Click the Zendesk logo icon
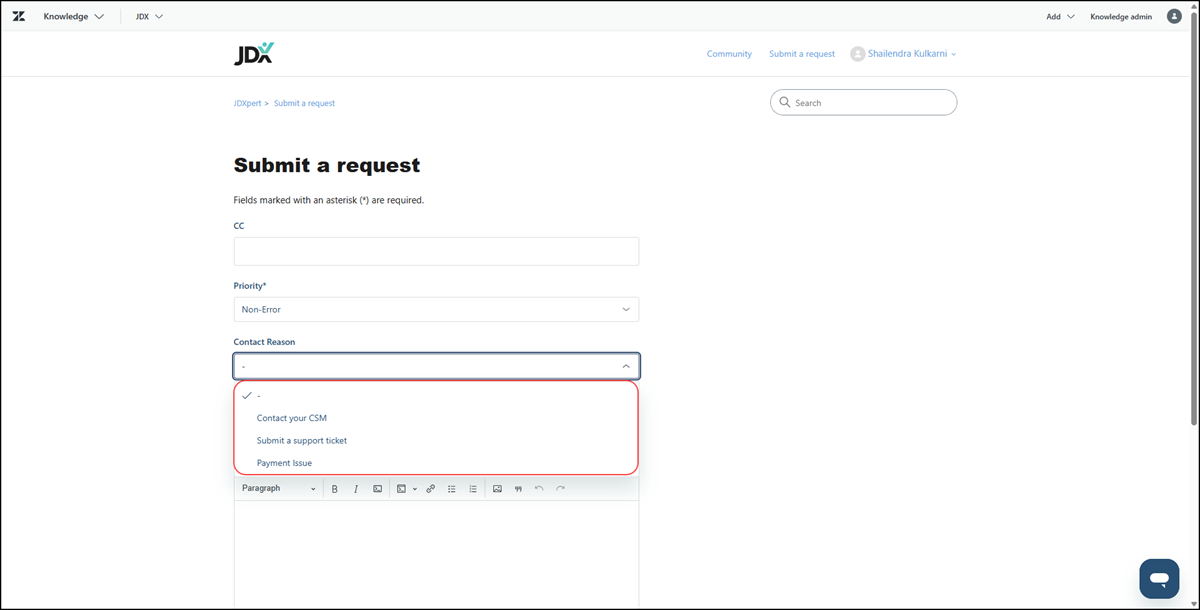This screenshot has width=1200, height=610. point(19,16)
